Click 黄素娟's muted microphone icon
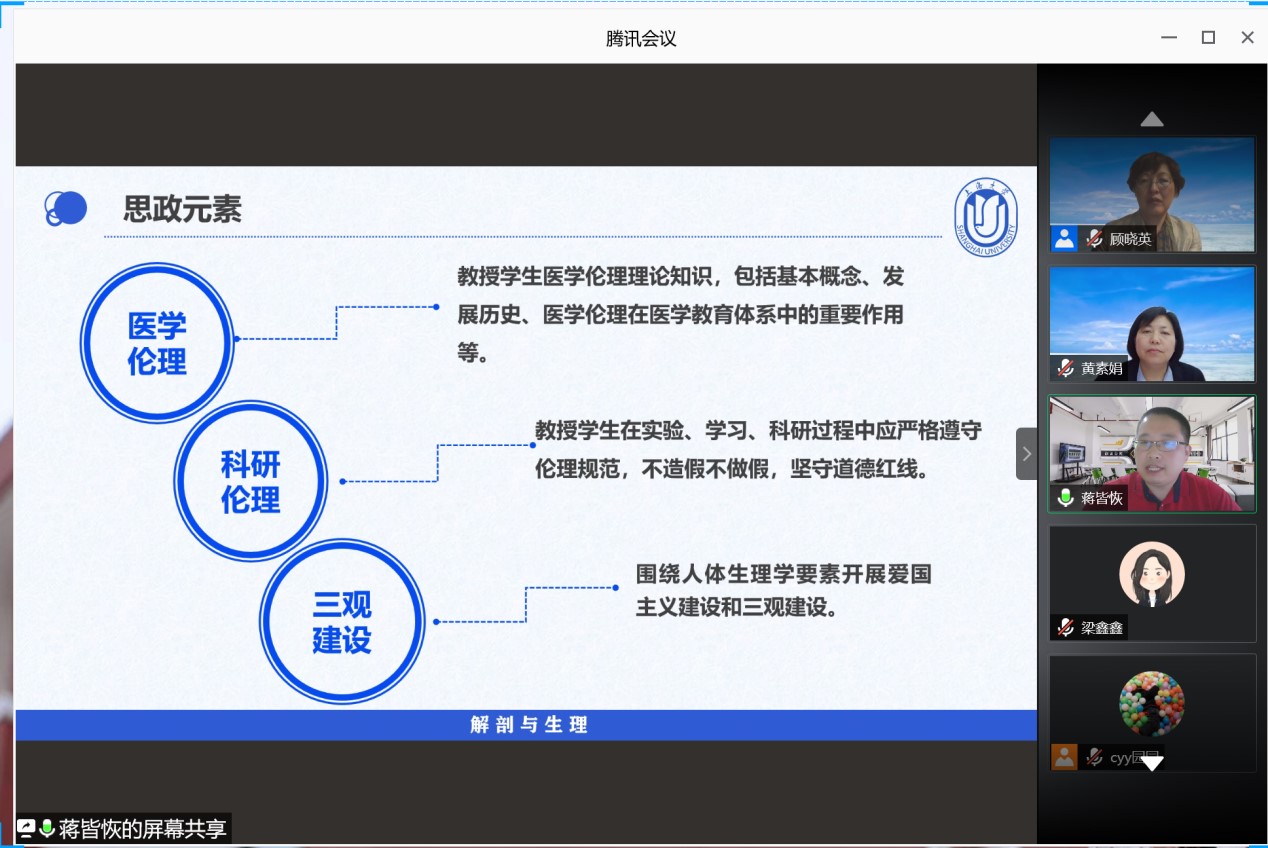This screenshot has width=1268, height=848. point(1066,368)
